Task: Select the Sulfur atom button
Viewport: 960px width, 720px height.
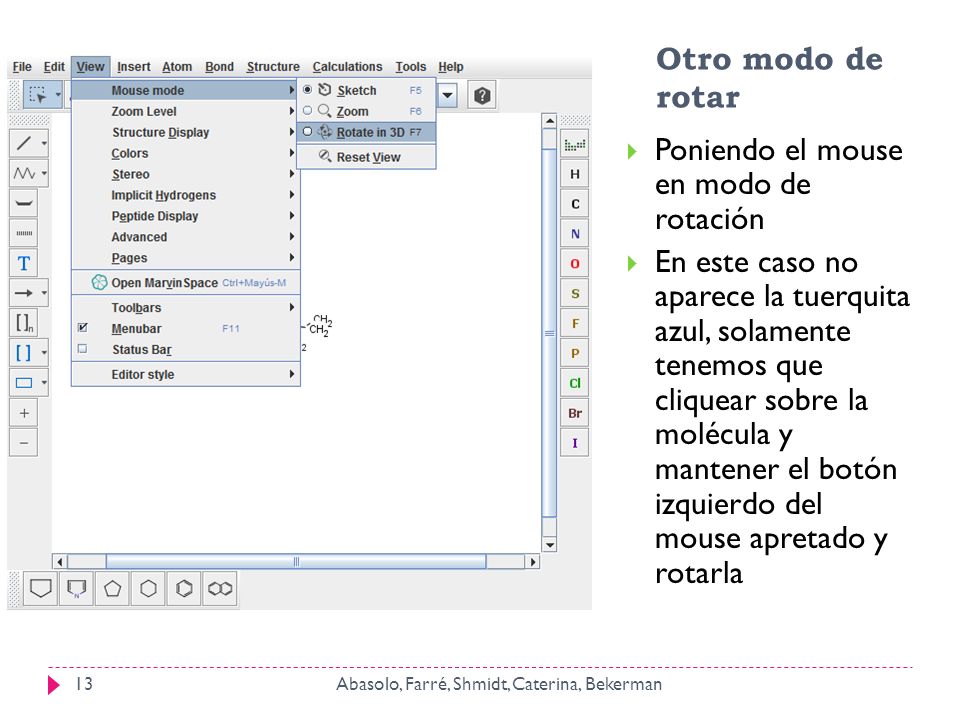Action: click(575, 294)
